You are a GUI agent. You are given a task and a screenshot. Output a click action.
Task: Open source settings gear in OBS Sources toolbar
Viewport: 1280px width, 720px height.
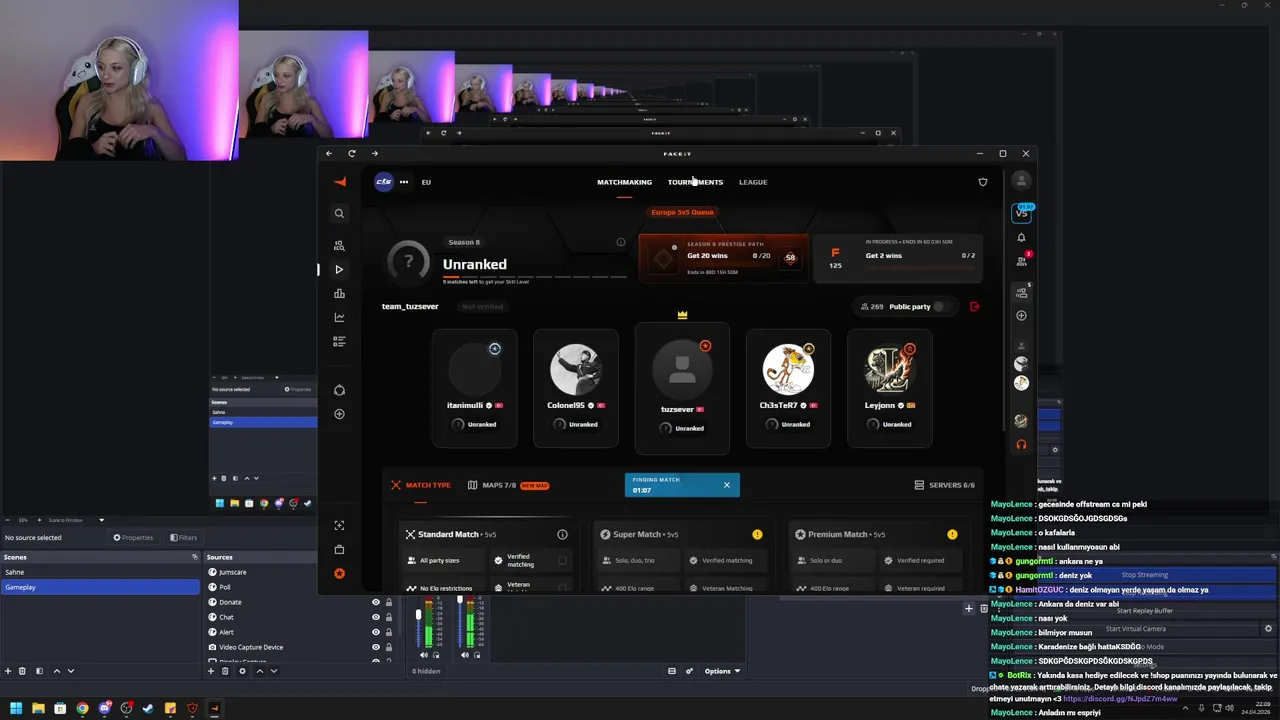(242, 671)
